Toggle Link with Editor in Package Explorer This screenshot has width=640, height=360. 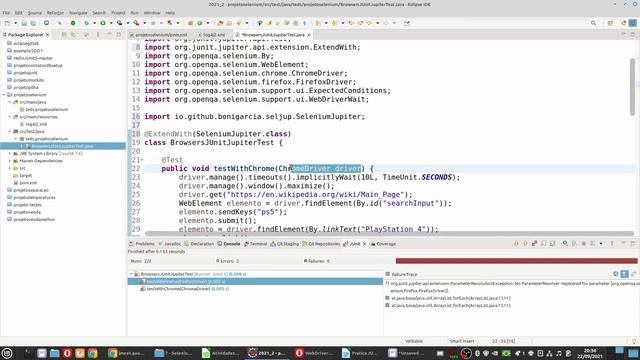pyautogui.click(x=73, y=35)
